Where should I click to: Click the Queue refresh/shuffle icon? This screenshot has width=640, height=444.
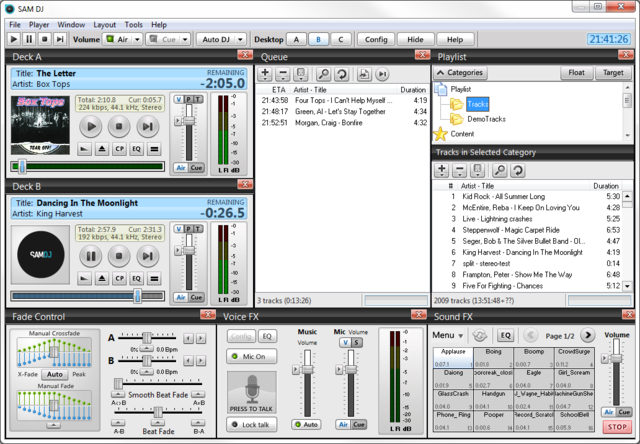point(341,74)
